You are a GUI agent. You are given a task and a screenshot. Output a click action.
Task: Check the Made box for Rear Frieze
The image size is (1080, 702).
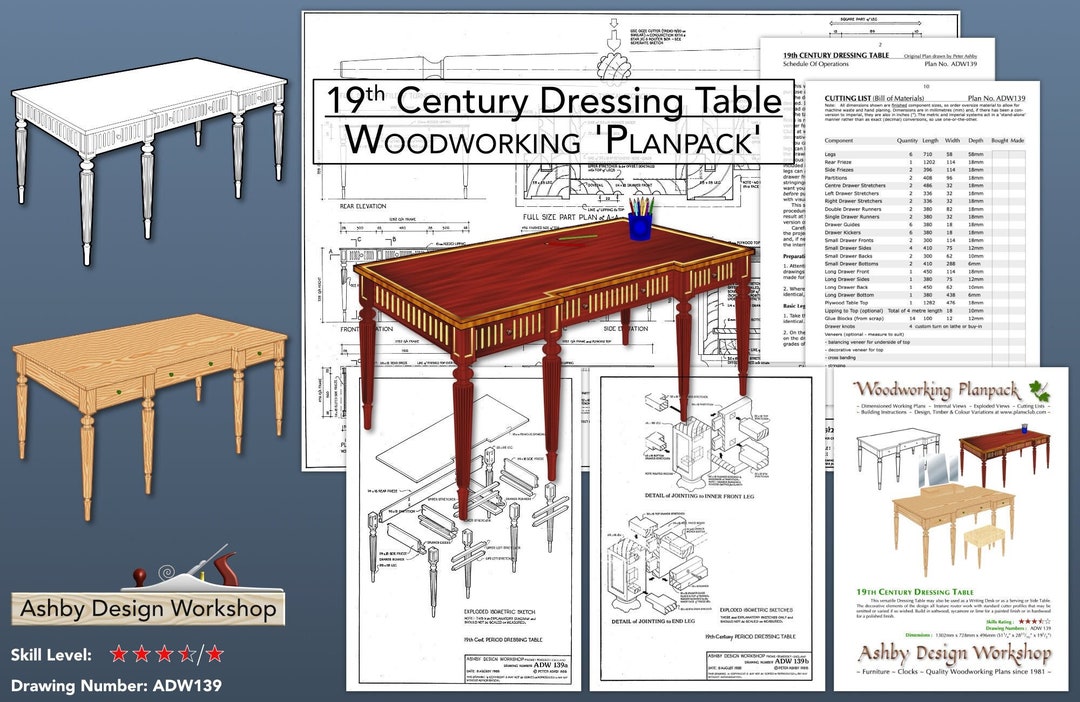point(1015,162)
